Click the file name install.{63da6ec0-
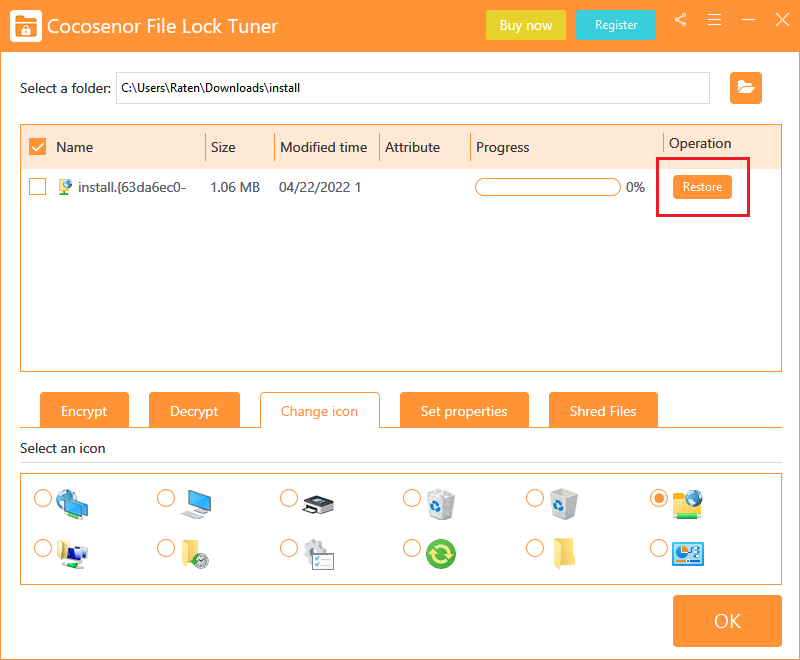Image resolution: width=800 pixels, height=660 pixels. tap(132, 187)
